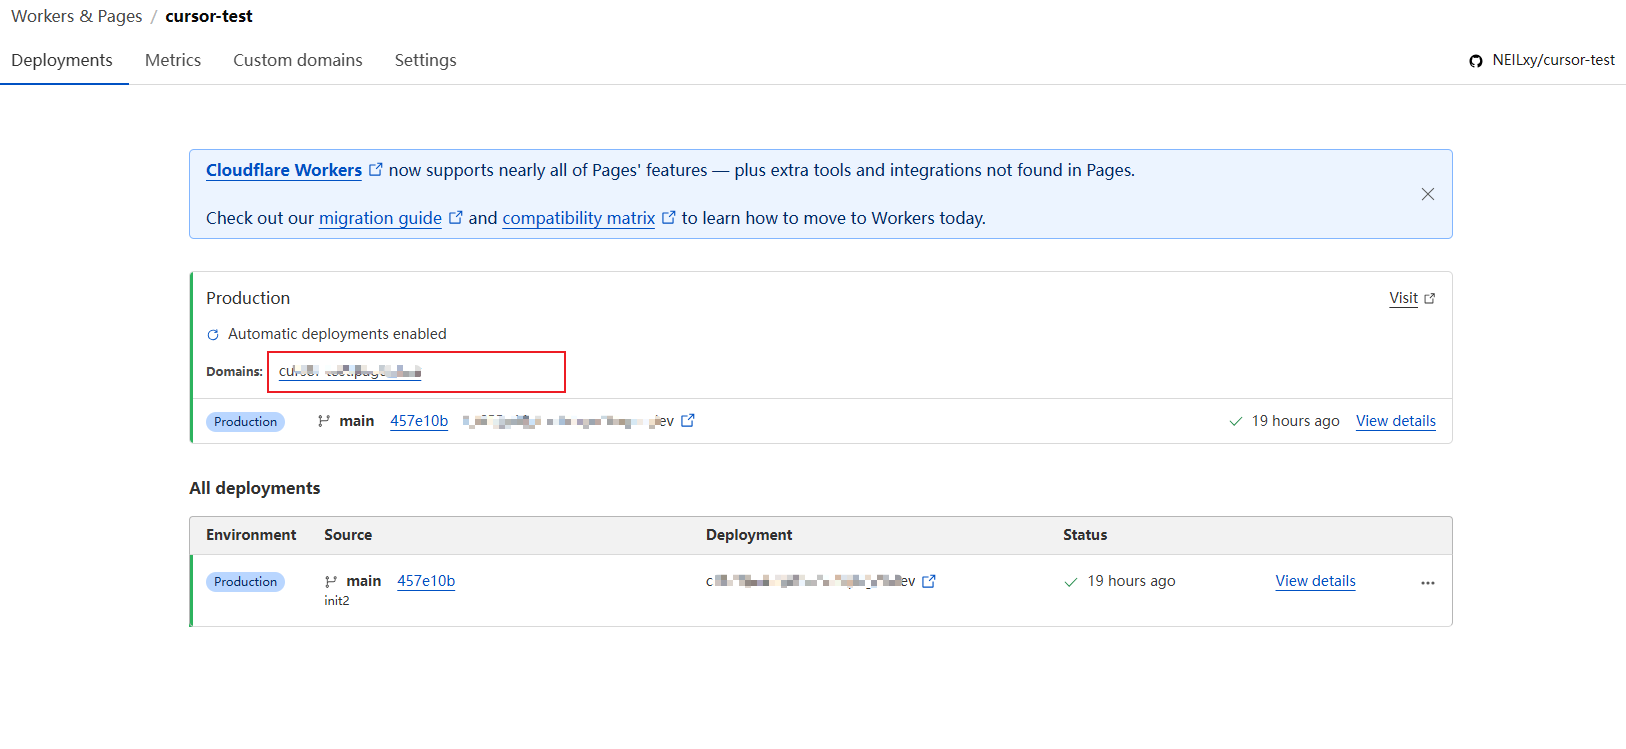The width and height of the screenshot is (1626, 749).
Task: Go to the Settings tab
Action: (x=425, y=60)
